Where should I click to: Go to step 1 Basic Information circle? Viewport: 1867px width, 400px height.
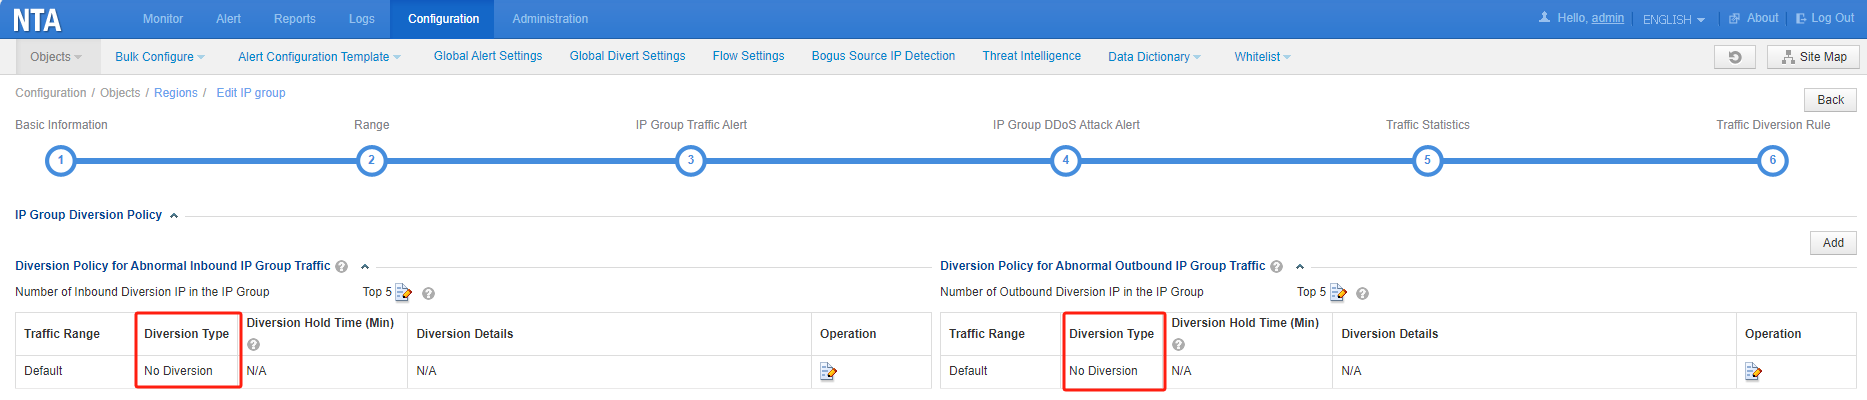(61, 160)
